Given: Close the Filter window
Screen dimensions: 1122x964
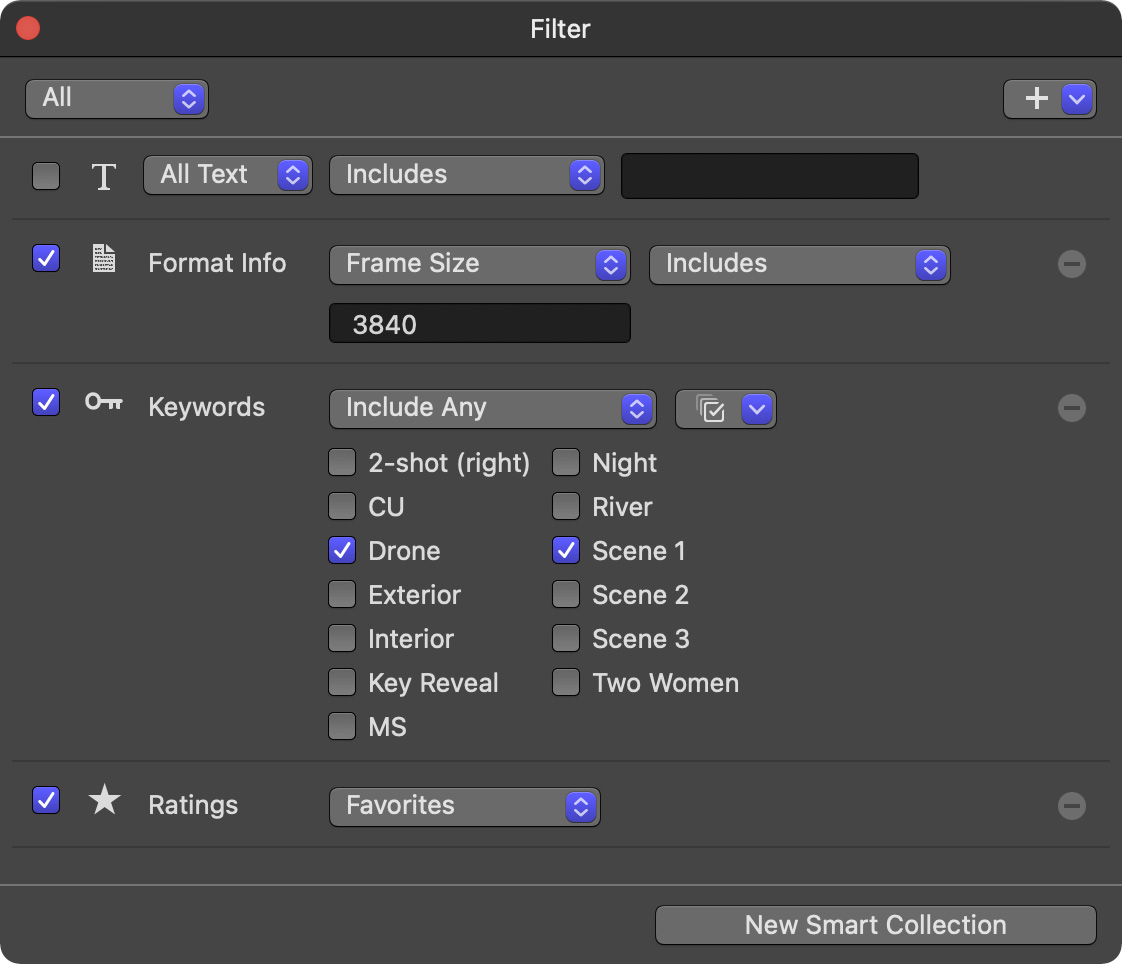Looking at the screenshot, I should [28, 29].
